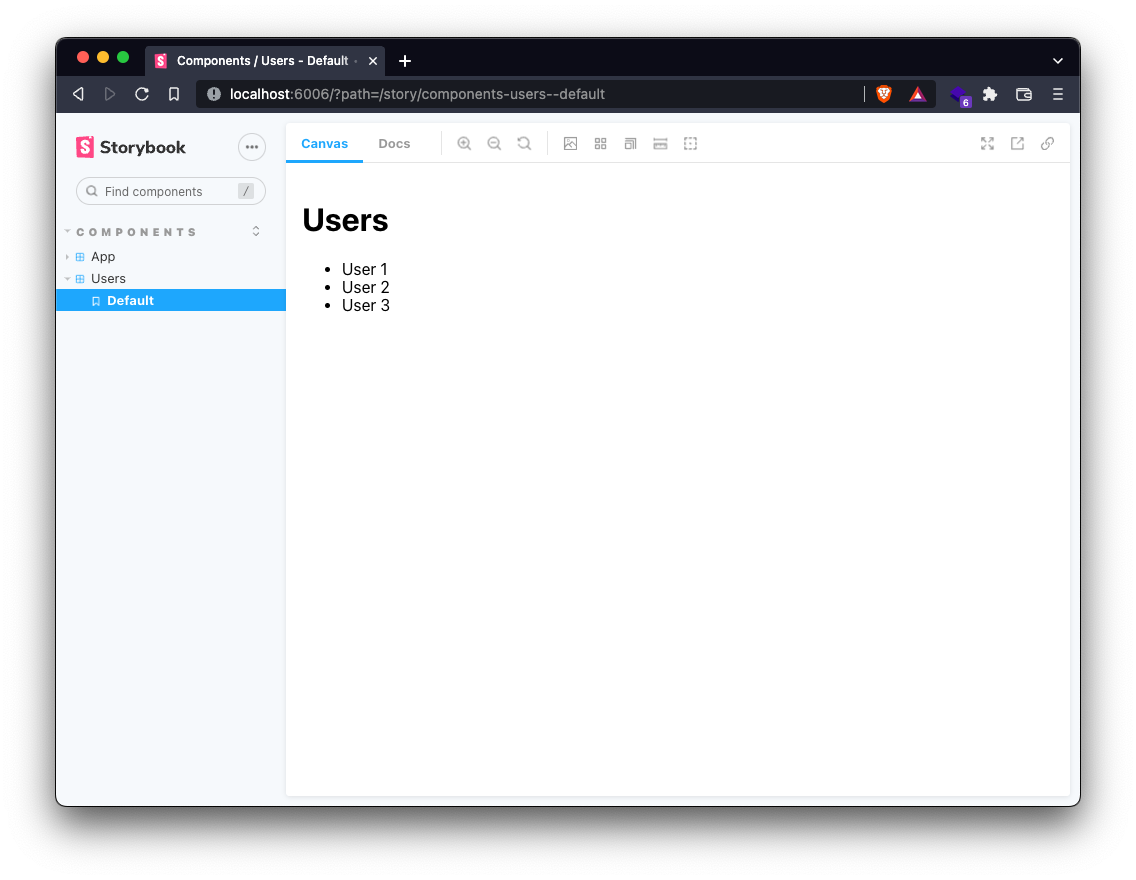The height and width of the screenshot is (880, 1136).
Task: Open the browser hamburger menu
Action: coord(1058,94)
